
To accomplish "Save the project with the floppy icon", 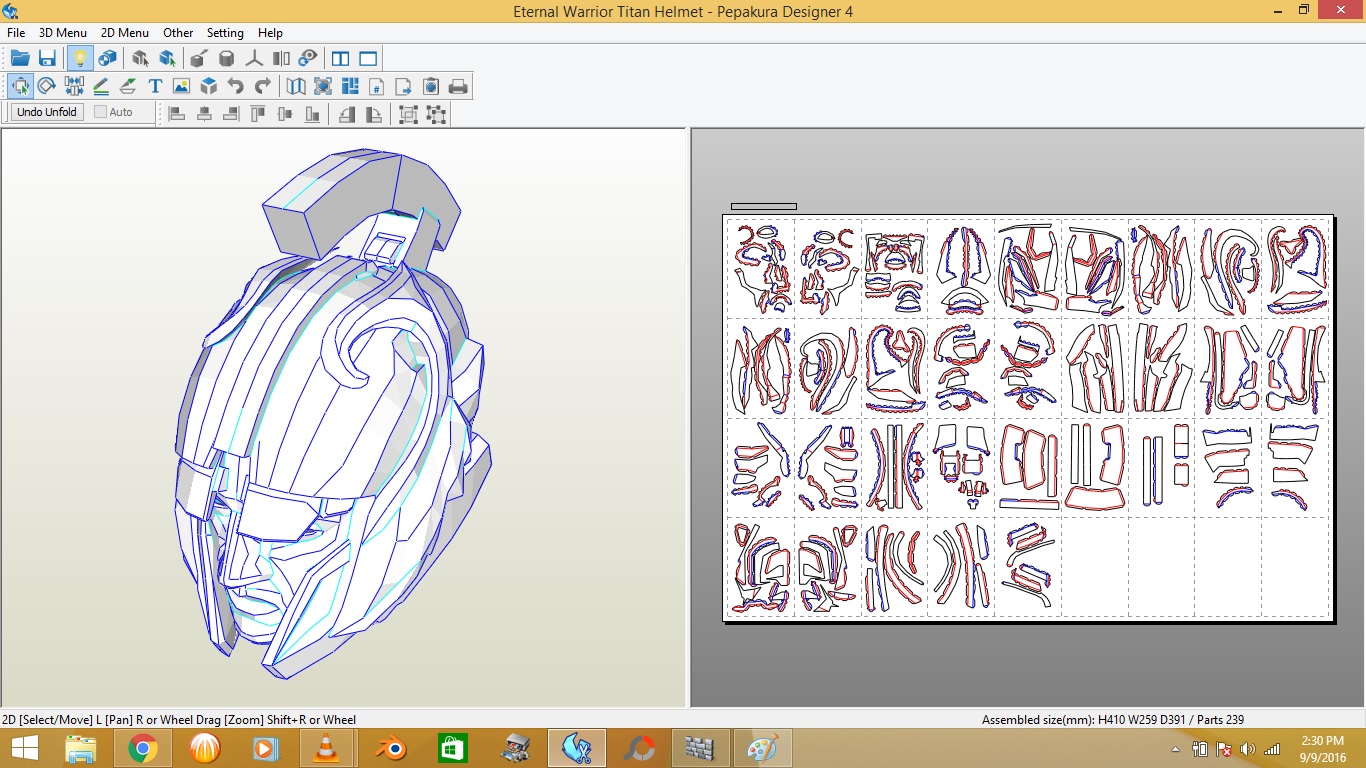I will click(47, 58).
